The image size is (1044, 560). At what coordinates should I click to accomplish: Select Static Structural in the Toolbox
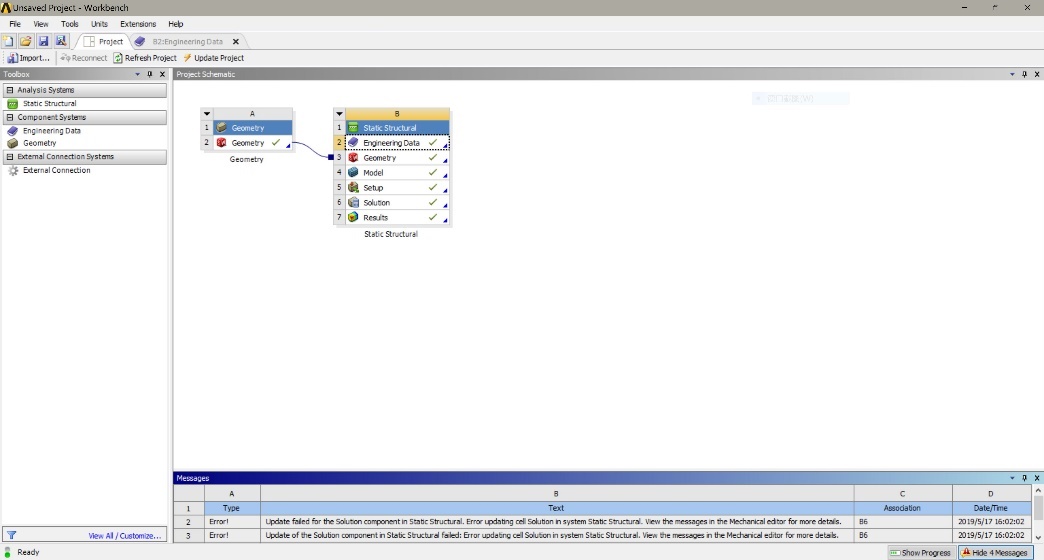49,104
